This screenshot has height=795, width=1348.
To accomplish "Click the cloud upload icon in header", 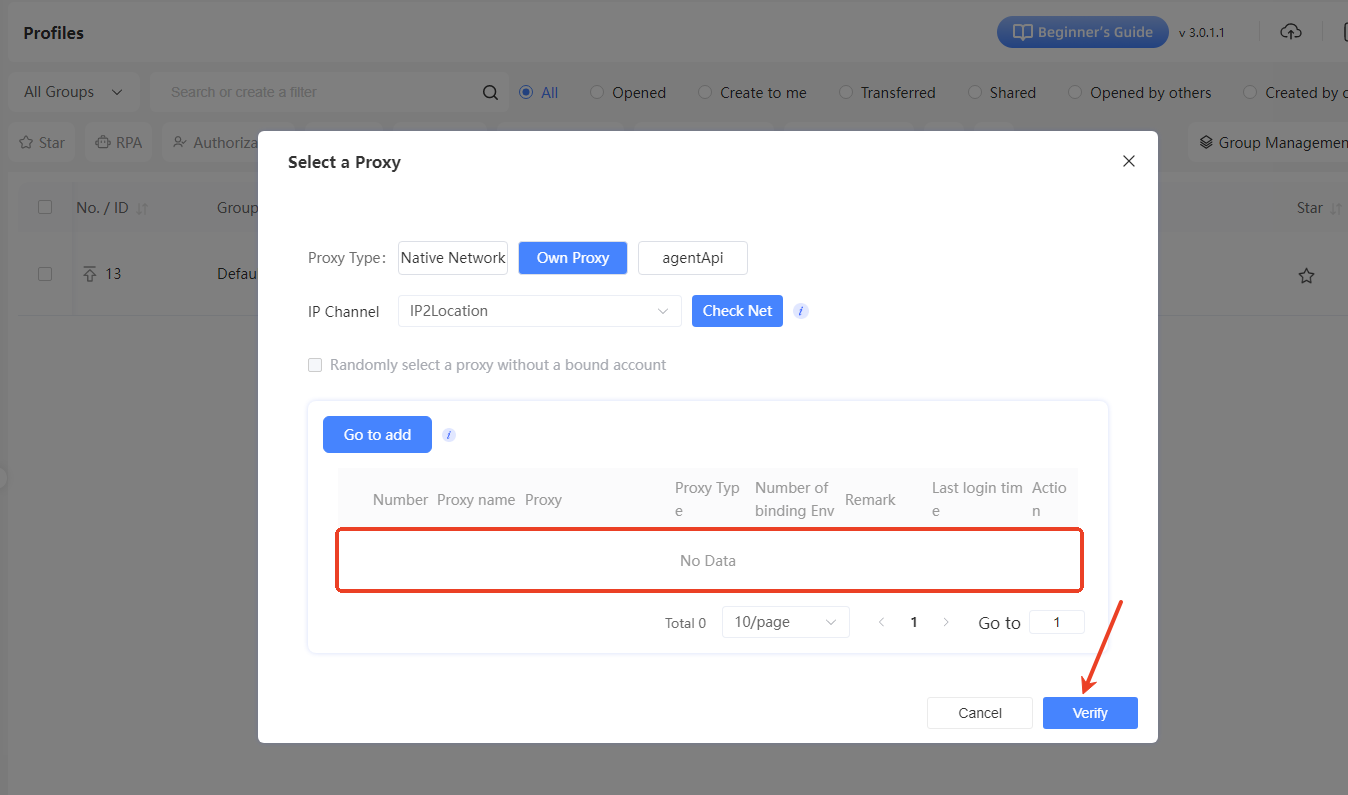I will tap(1291, 32).
